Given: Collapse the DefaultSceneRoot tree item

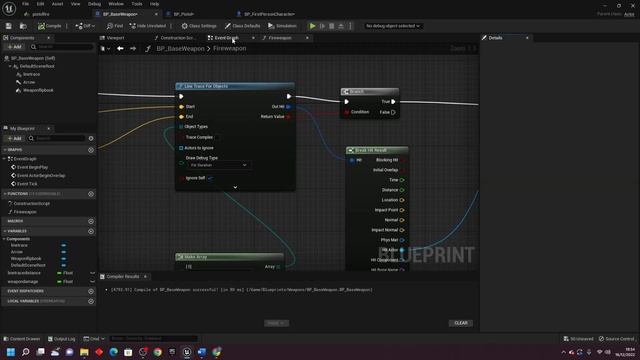Looking at the screenshot, I should [10, 66].
